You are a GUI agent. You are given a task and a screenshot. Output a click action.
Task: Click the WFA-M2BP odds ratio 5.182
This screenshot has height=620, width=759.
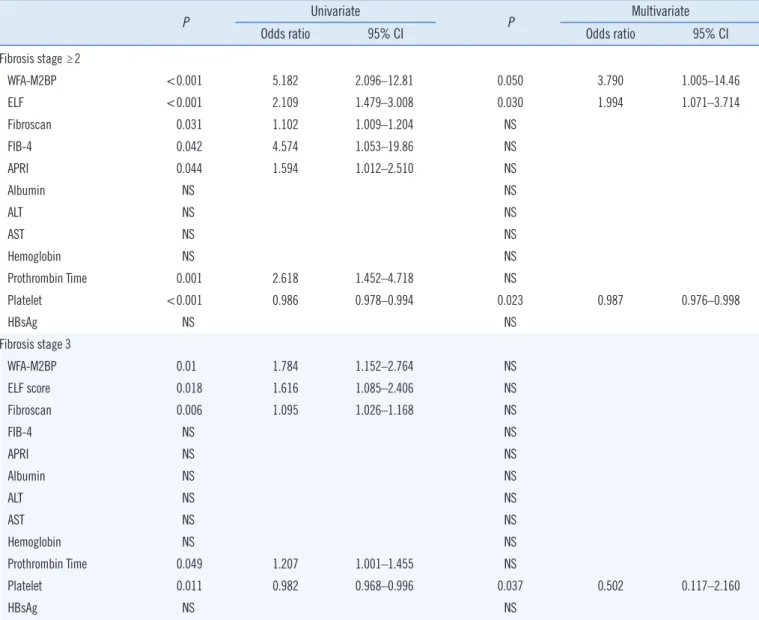pos(285,80)
